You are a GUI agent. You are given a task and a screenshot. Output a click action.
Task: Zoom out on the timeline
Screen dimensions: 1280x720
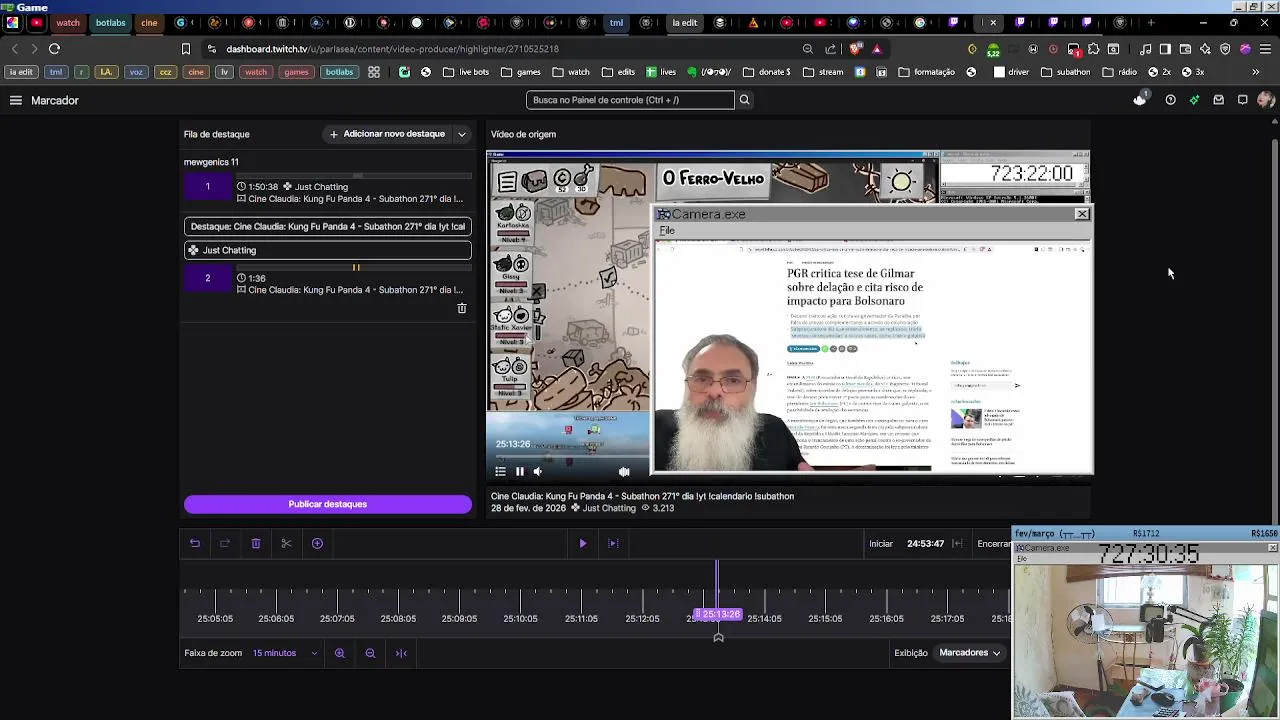(x=370, y=653)
